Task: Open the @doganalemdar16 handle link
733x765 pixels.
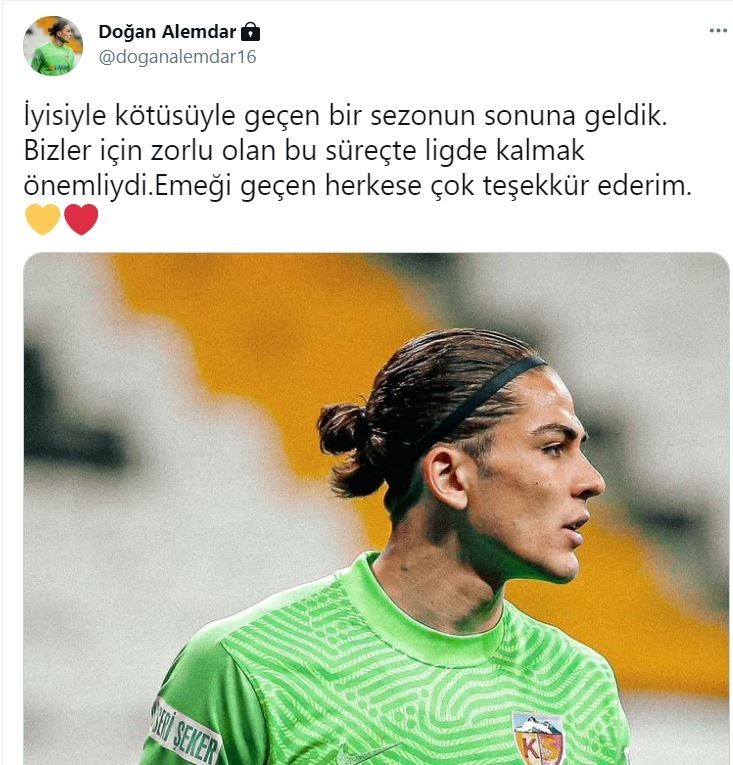Action: point(177,57)
